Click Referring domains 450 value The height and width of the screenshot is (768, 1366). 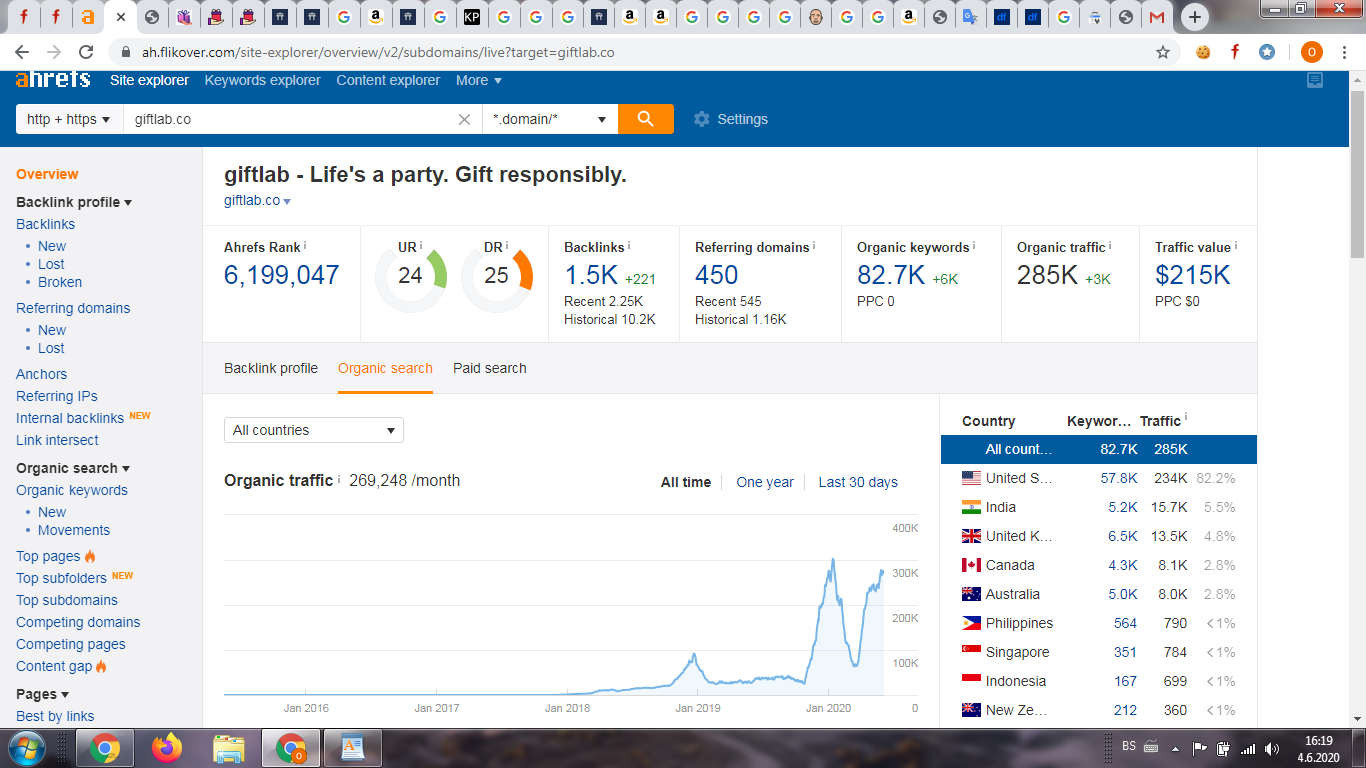[717, 275]
